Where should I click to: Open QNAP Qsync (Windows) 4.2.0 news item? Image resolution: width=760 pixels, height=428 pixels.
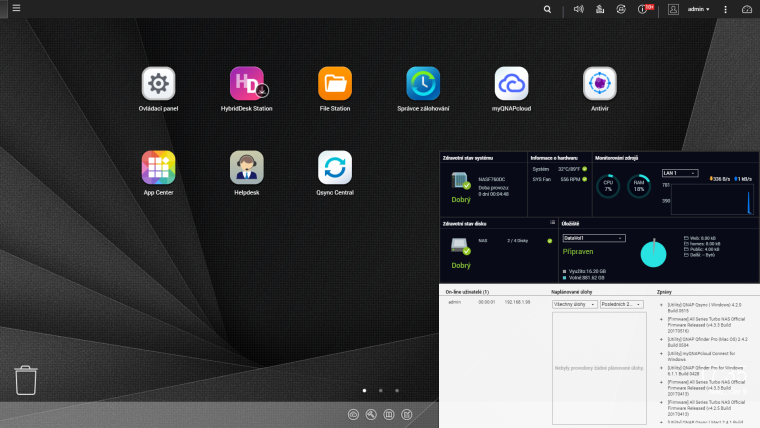pos(704,308)
